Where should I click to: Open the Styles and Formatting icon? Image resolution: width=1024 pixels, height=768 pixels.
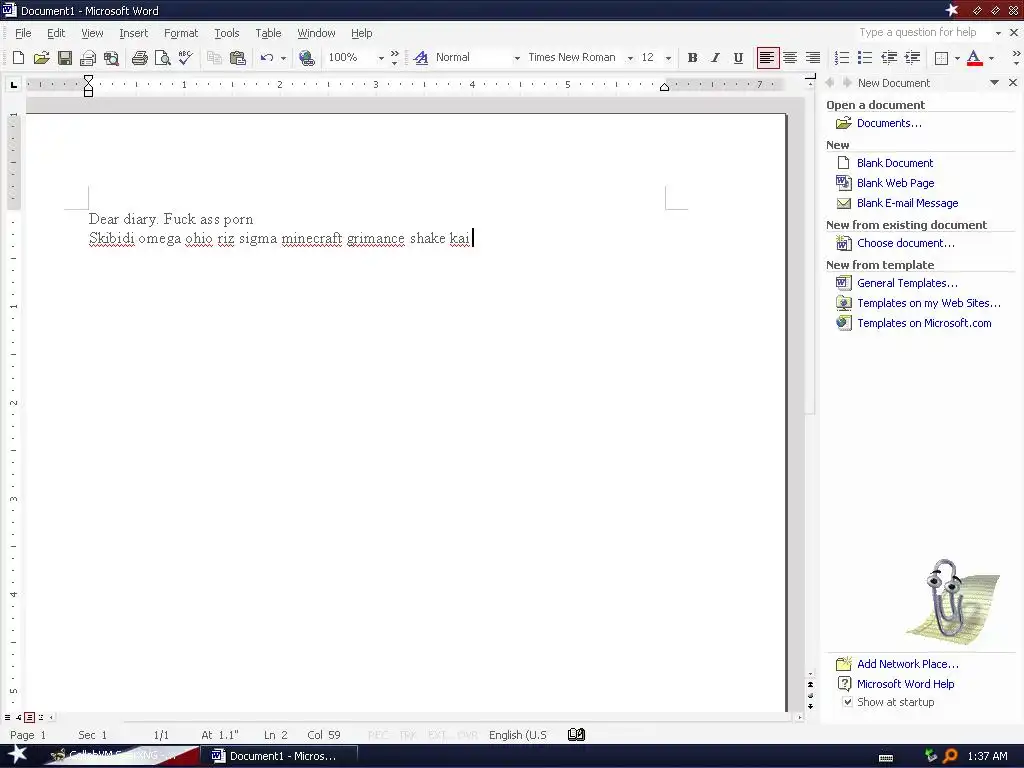421,58
